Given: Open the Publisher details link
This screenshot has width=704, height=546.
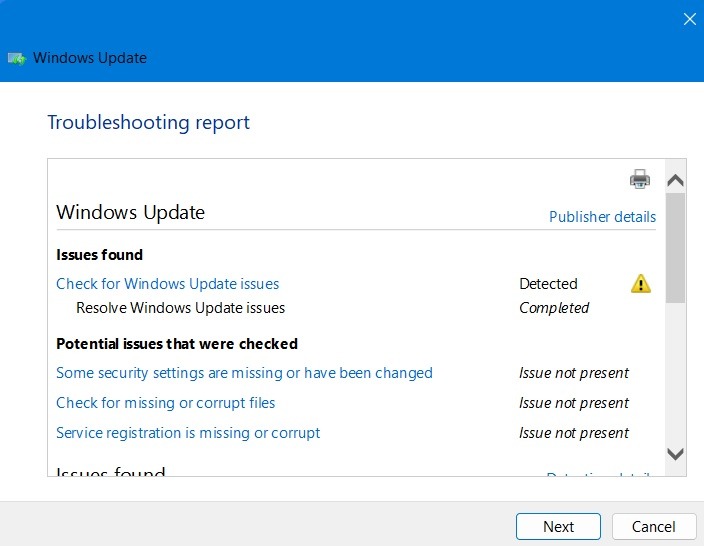Looking at the screenshot, I should (603, 217).
